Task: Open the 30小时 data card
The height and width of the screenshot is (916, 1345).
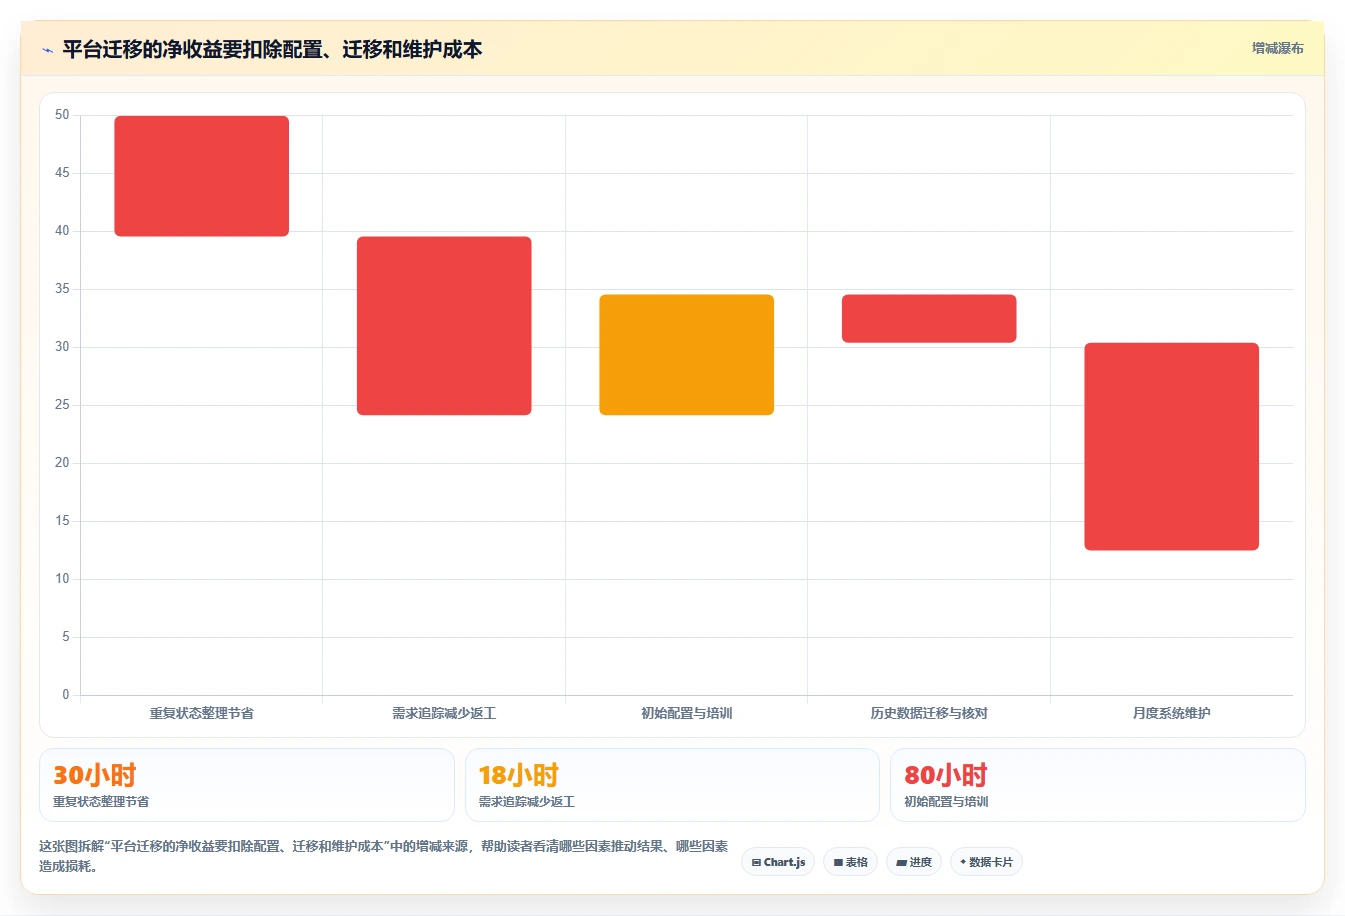Action: pyautogui.click(x=247, y=785)
